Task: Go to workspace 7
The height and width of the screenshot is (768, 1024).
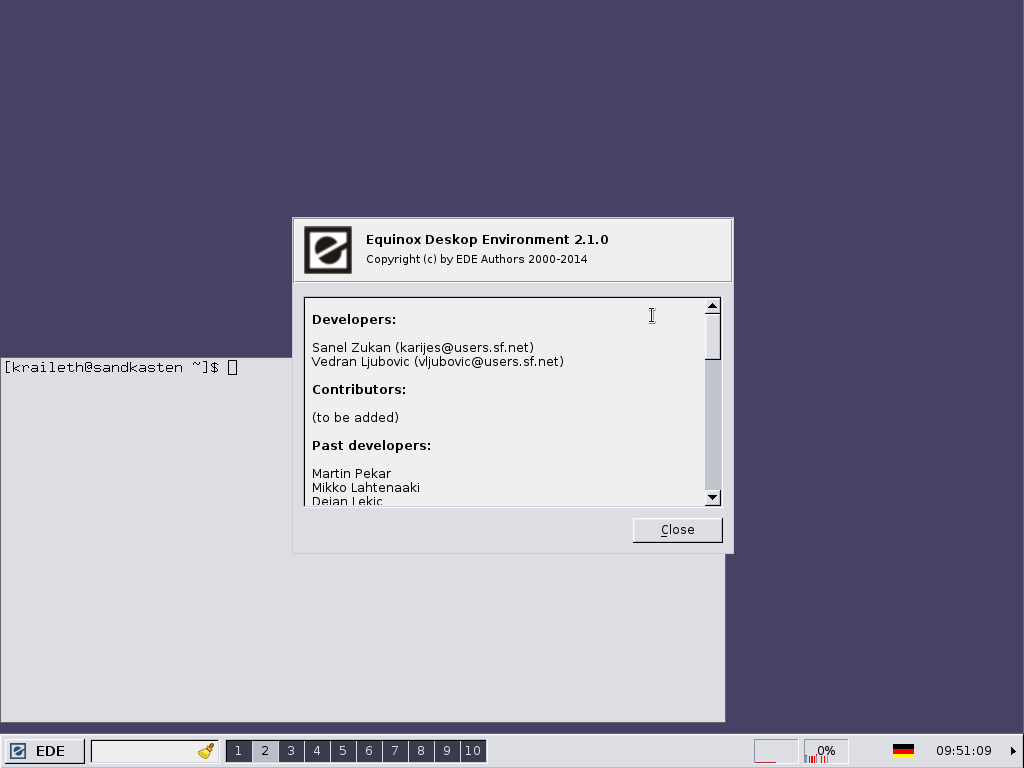Action: click(x=395, y=751)
